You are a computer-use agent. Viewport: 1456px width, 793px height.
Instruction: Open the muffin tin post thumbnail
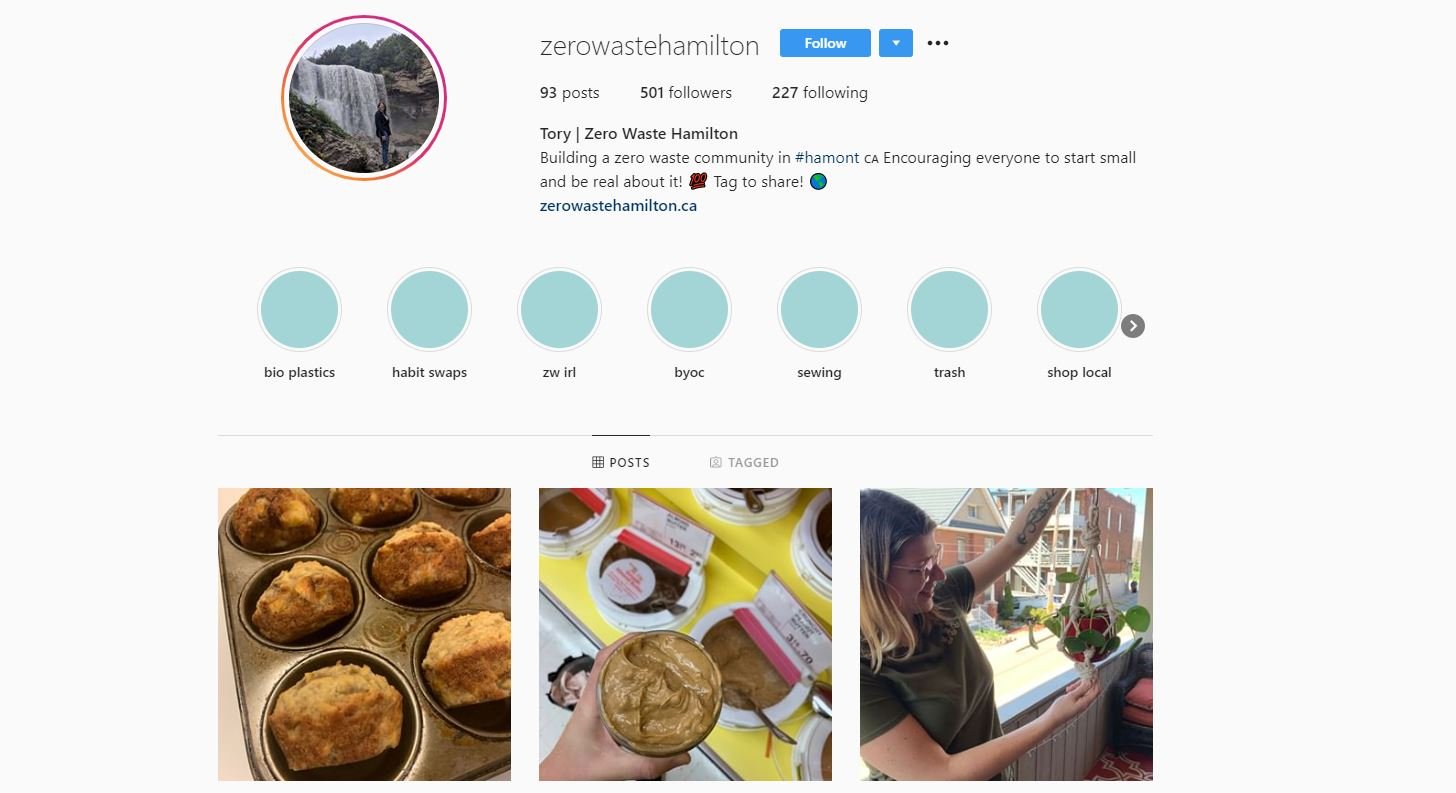click(364, 634)
